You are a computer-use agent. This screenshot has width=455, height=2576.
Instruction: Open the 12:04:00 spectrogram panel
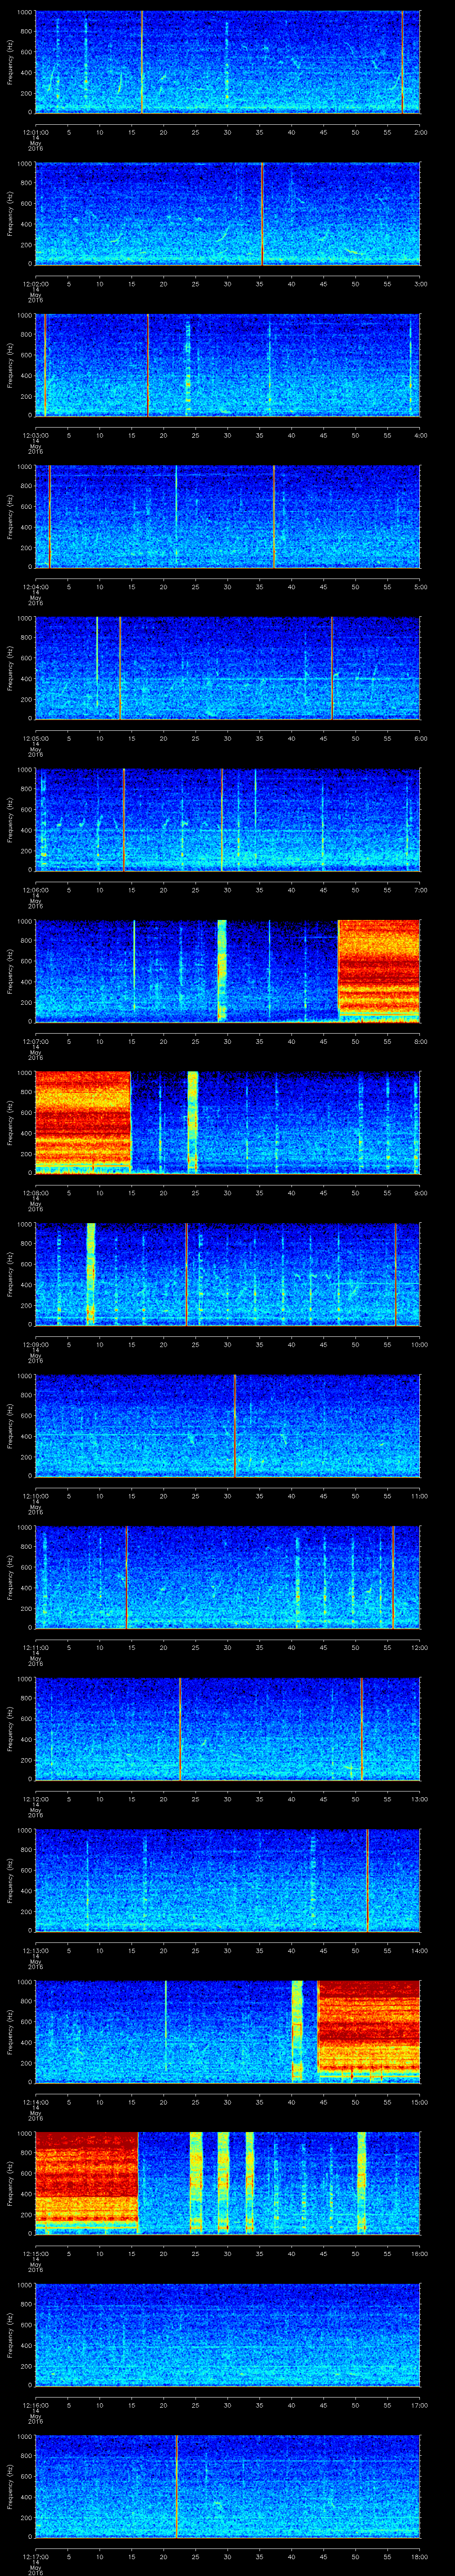(x=227, y=517)
